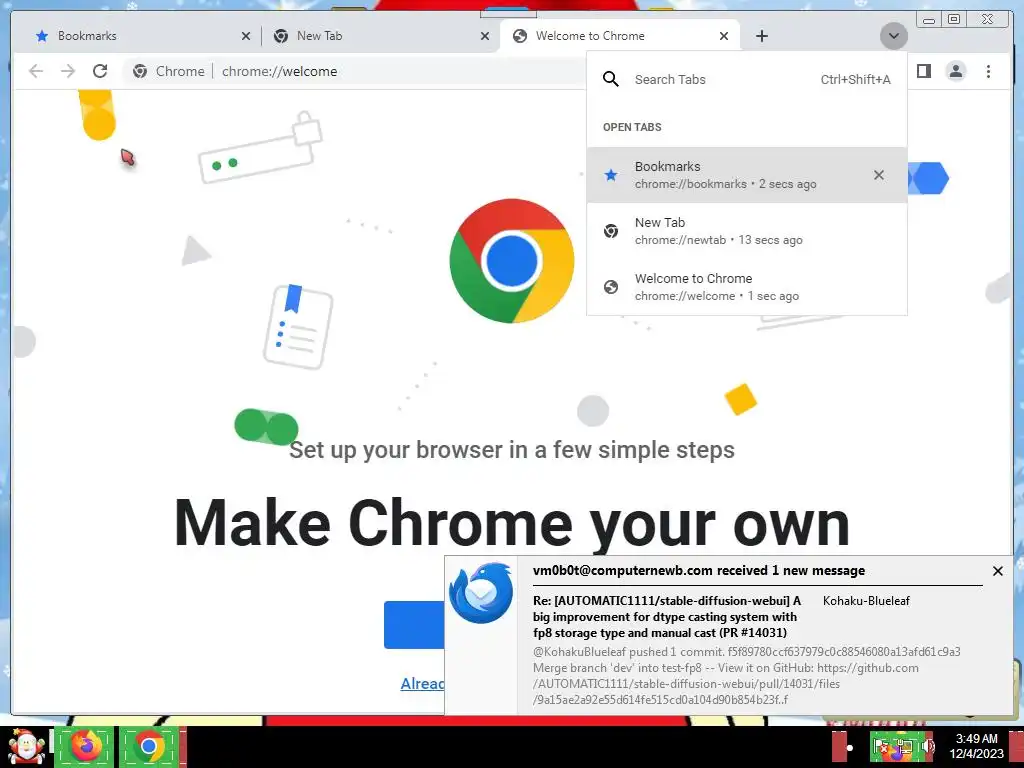Select Welcome to Chrome in open tabs list
Image resolution: width=1024 pixels, height=768 pixels.
point(746,287)
